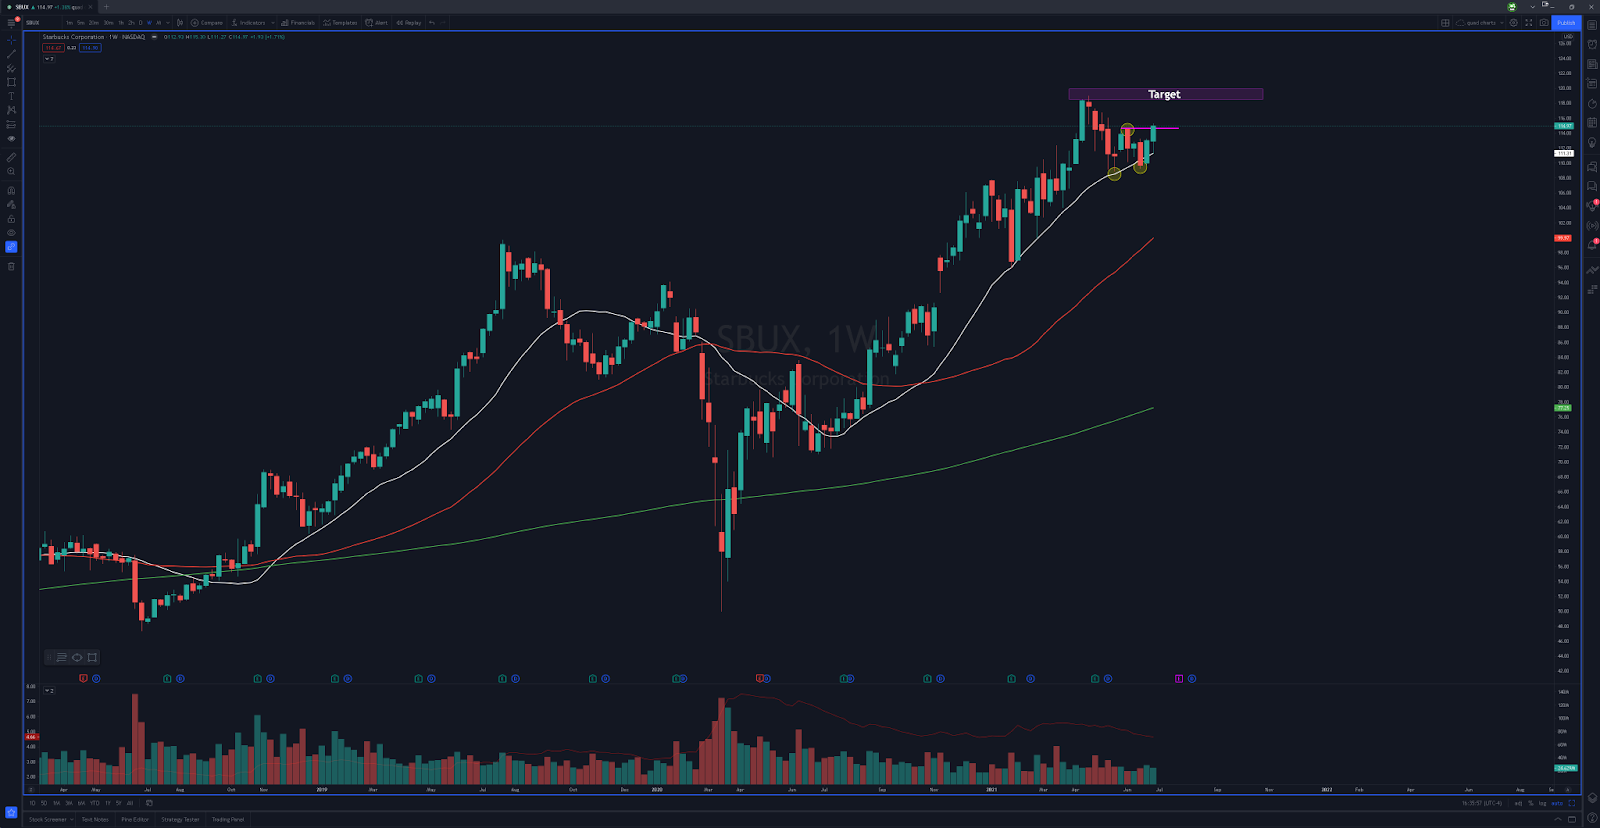
Task: Click the Publish button
Action: tap(1566, 22)
